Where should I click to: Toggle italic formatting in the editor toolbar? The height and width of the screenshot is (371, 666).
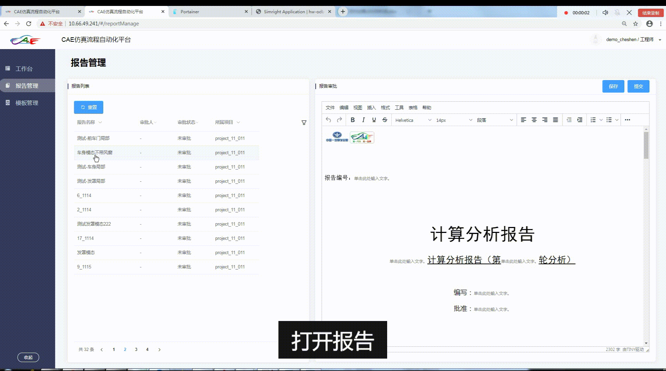(363, 120)
